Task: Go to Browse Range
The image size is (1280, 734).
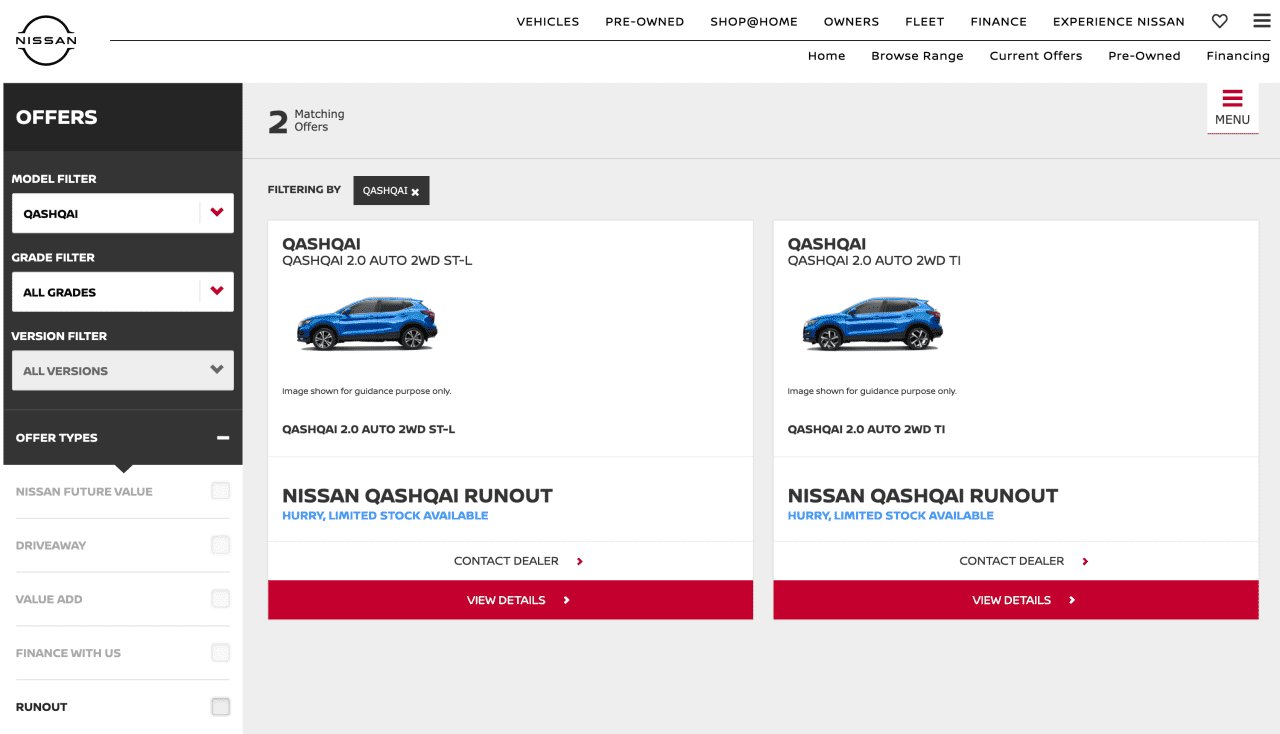Action: [x=917, y=56]
